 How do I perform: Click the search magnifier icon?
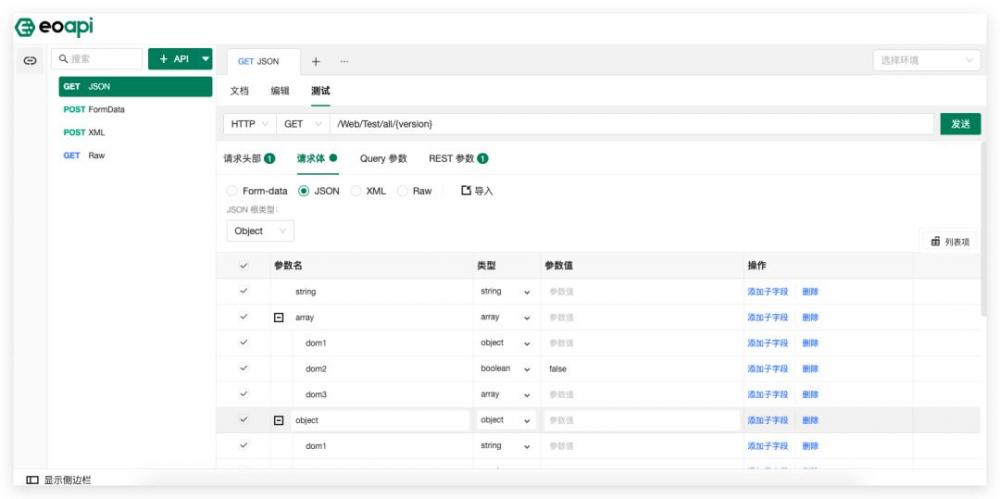(x=63, y=60)
